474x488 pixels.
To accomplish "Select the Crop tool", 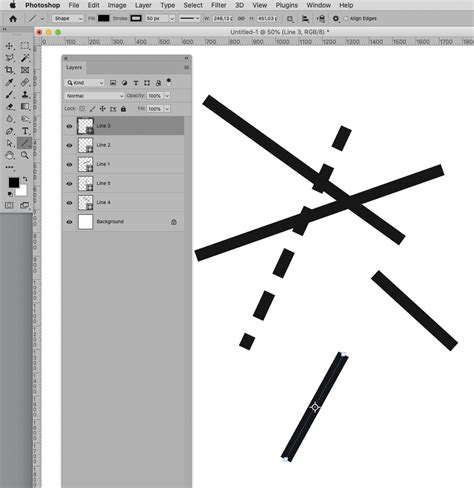I will click(x=9, y=70).
